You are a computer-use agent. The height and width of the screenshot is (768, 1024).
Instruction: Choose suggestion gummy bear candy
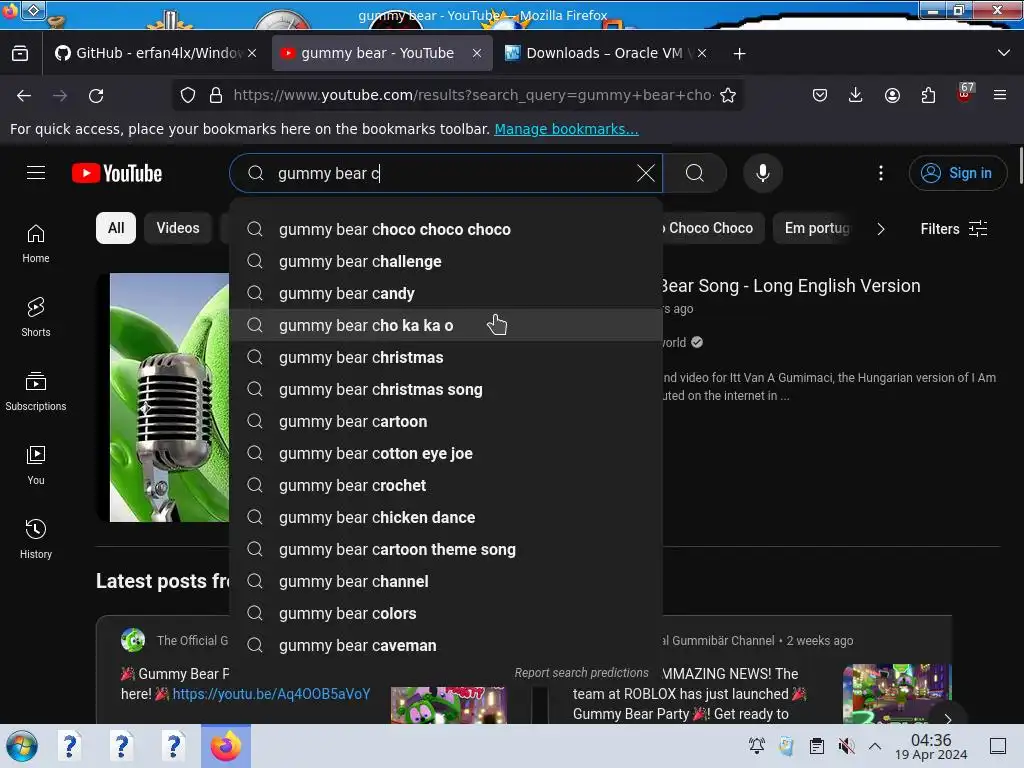[446, 293]
